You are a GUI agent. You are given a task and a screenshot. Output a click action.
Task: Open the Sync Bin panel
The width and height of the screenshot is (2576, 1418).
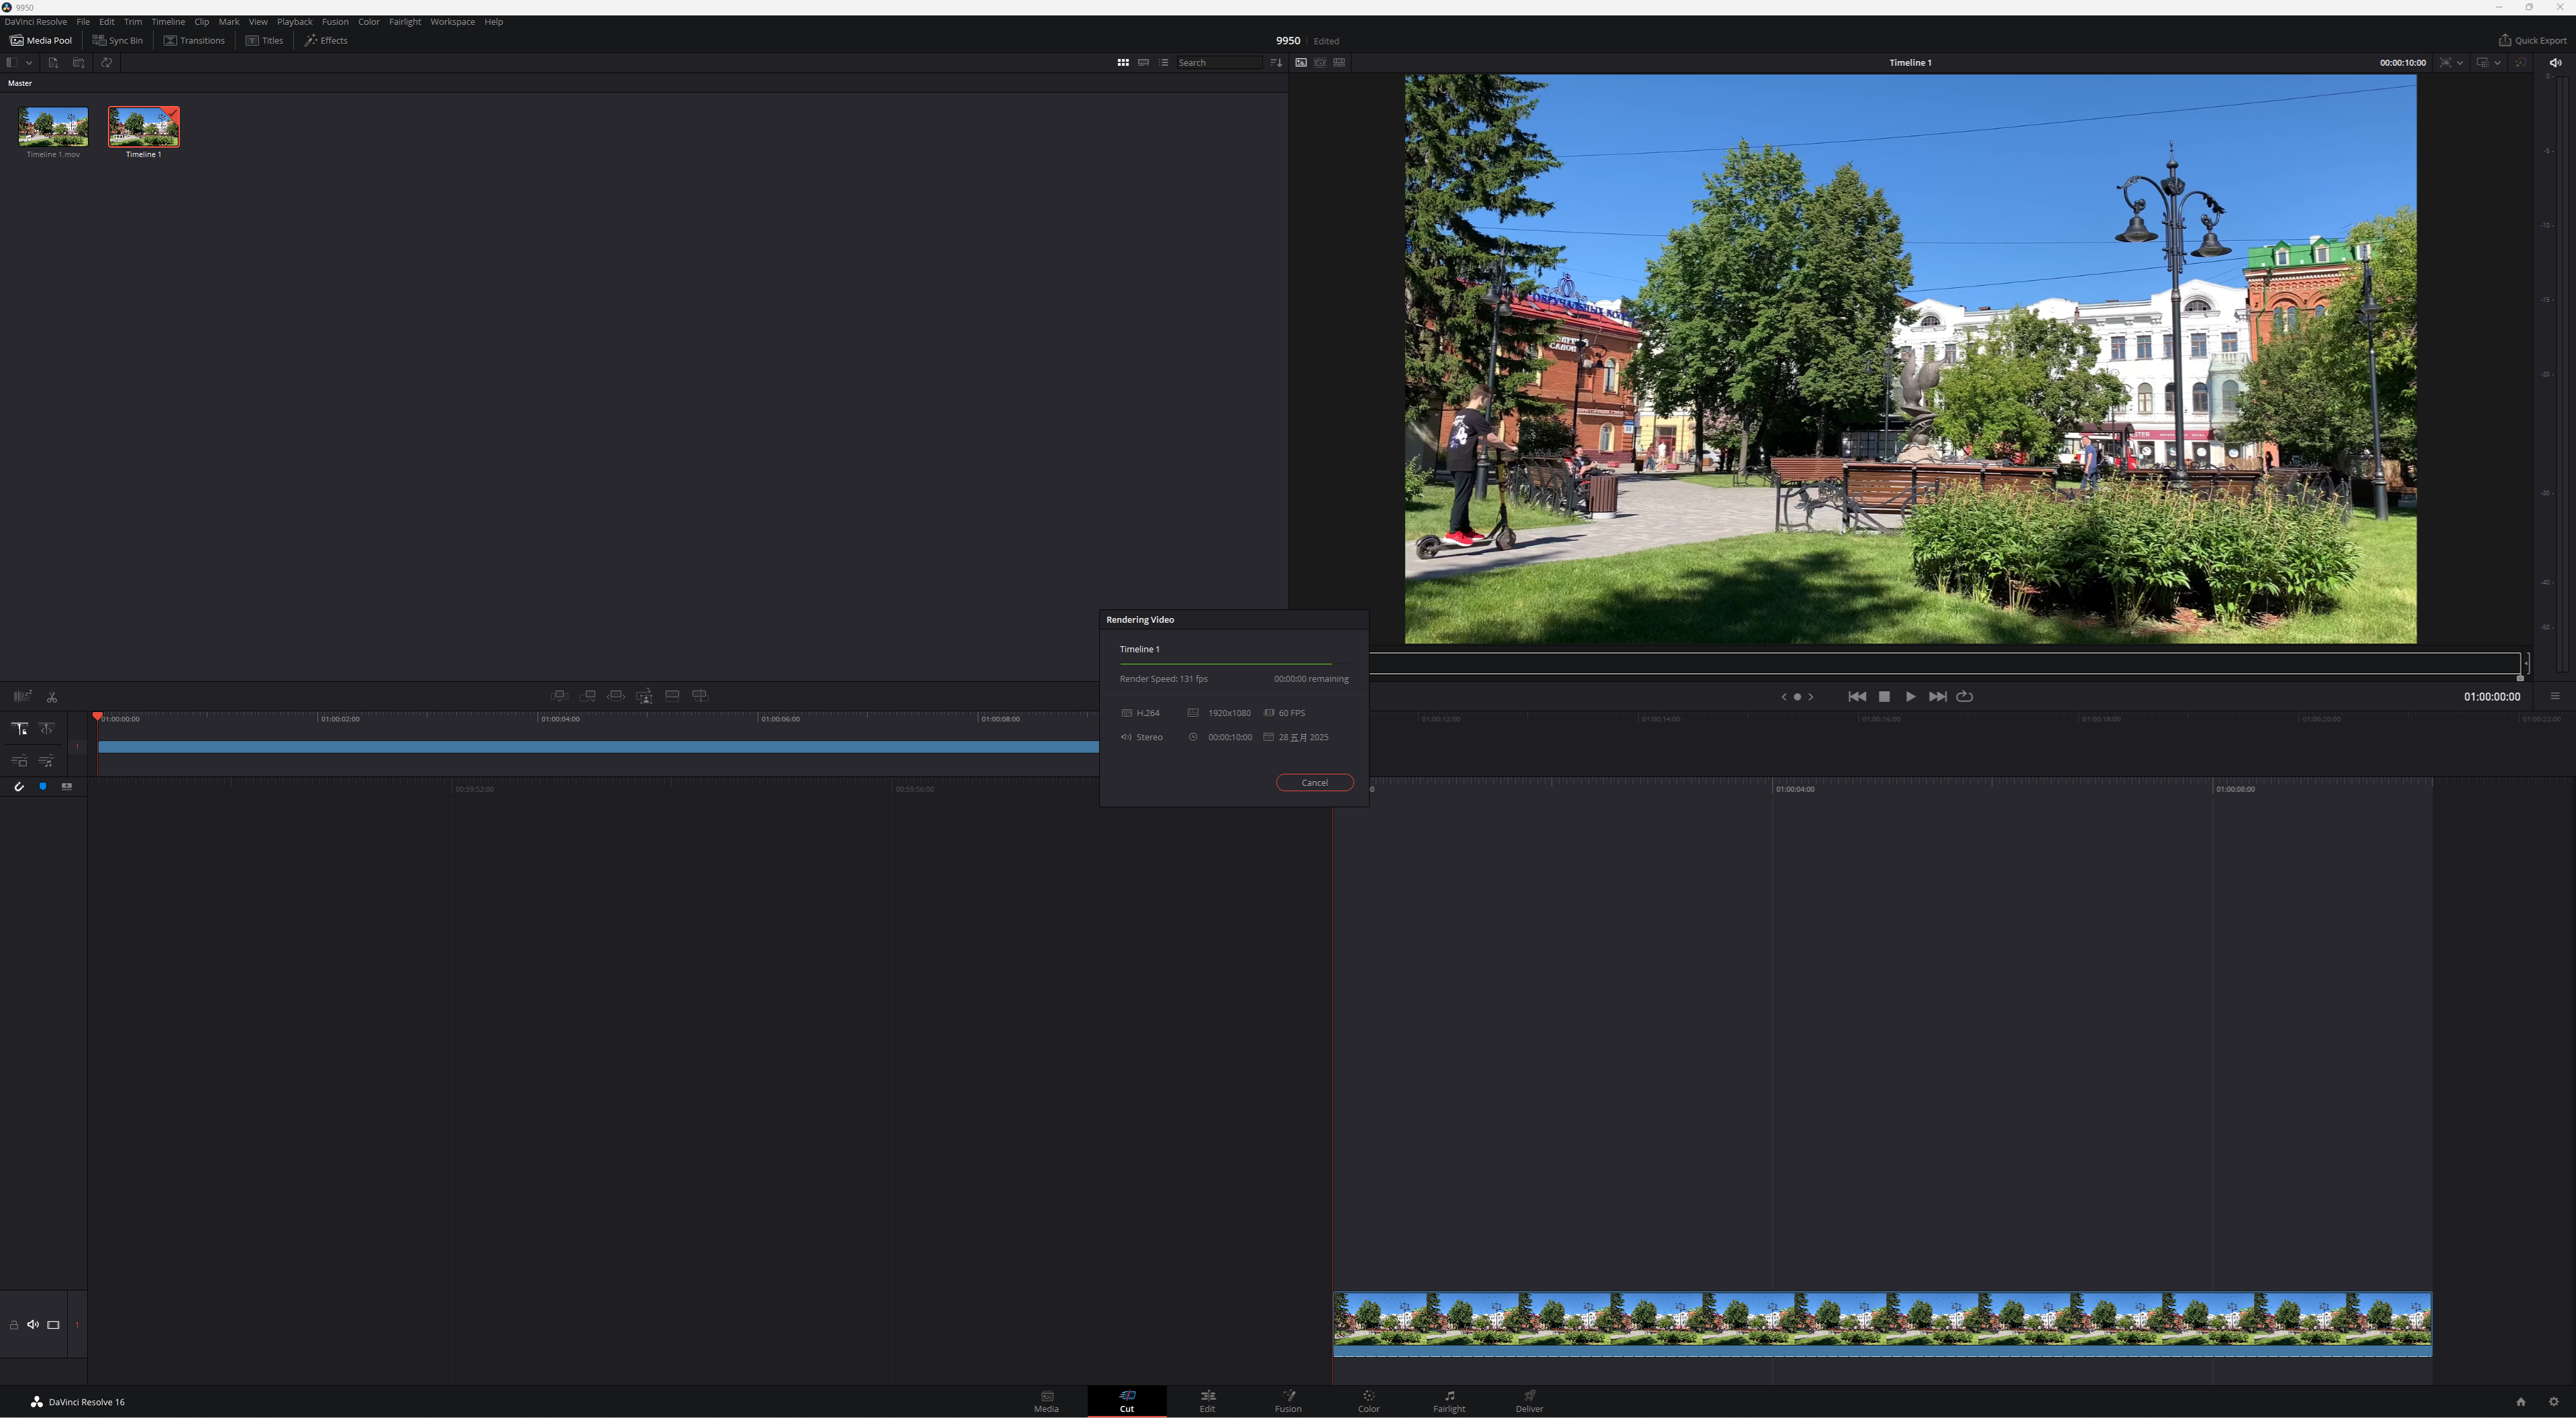(118, 41)
